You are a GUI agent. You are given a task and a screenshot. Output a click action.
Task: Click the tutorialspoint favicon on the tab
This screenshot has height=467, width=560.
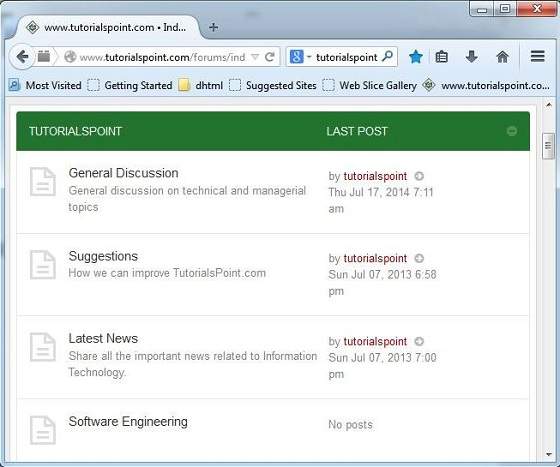tap(32, 27)
